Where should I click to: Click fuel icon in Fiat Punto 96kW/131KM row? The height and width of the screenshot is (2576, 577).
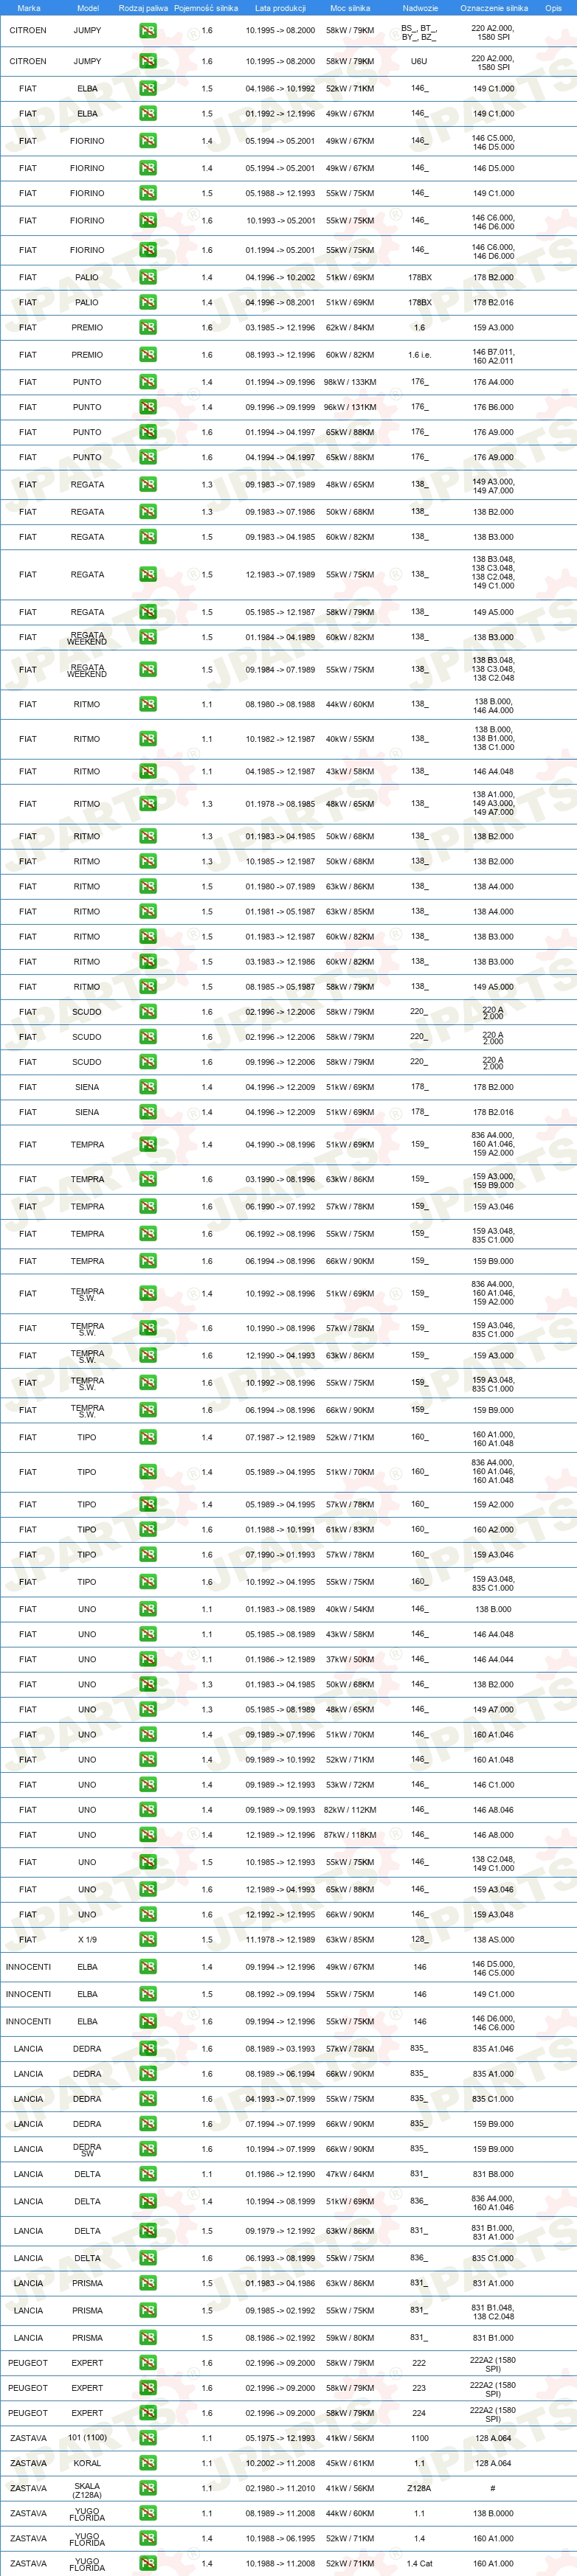(x=148, y=407)
